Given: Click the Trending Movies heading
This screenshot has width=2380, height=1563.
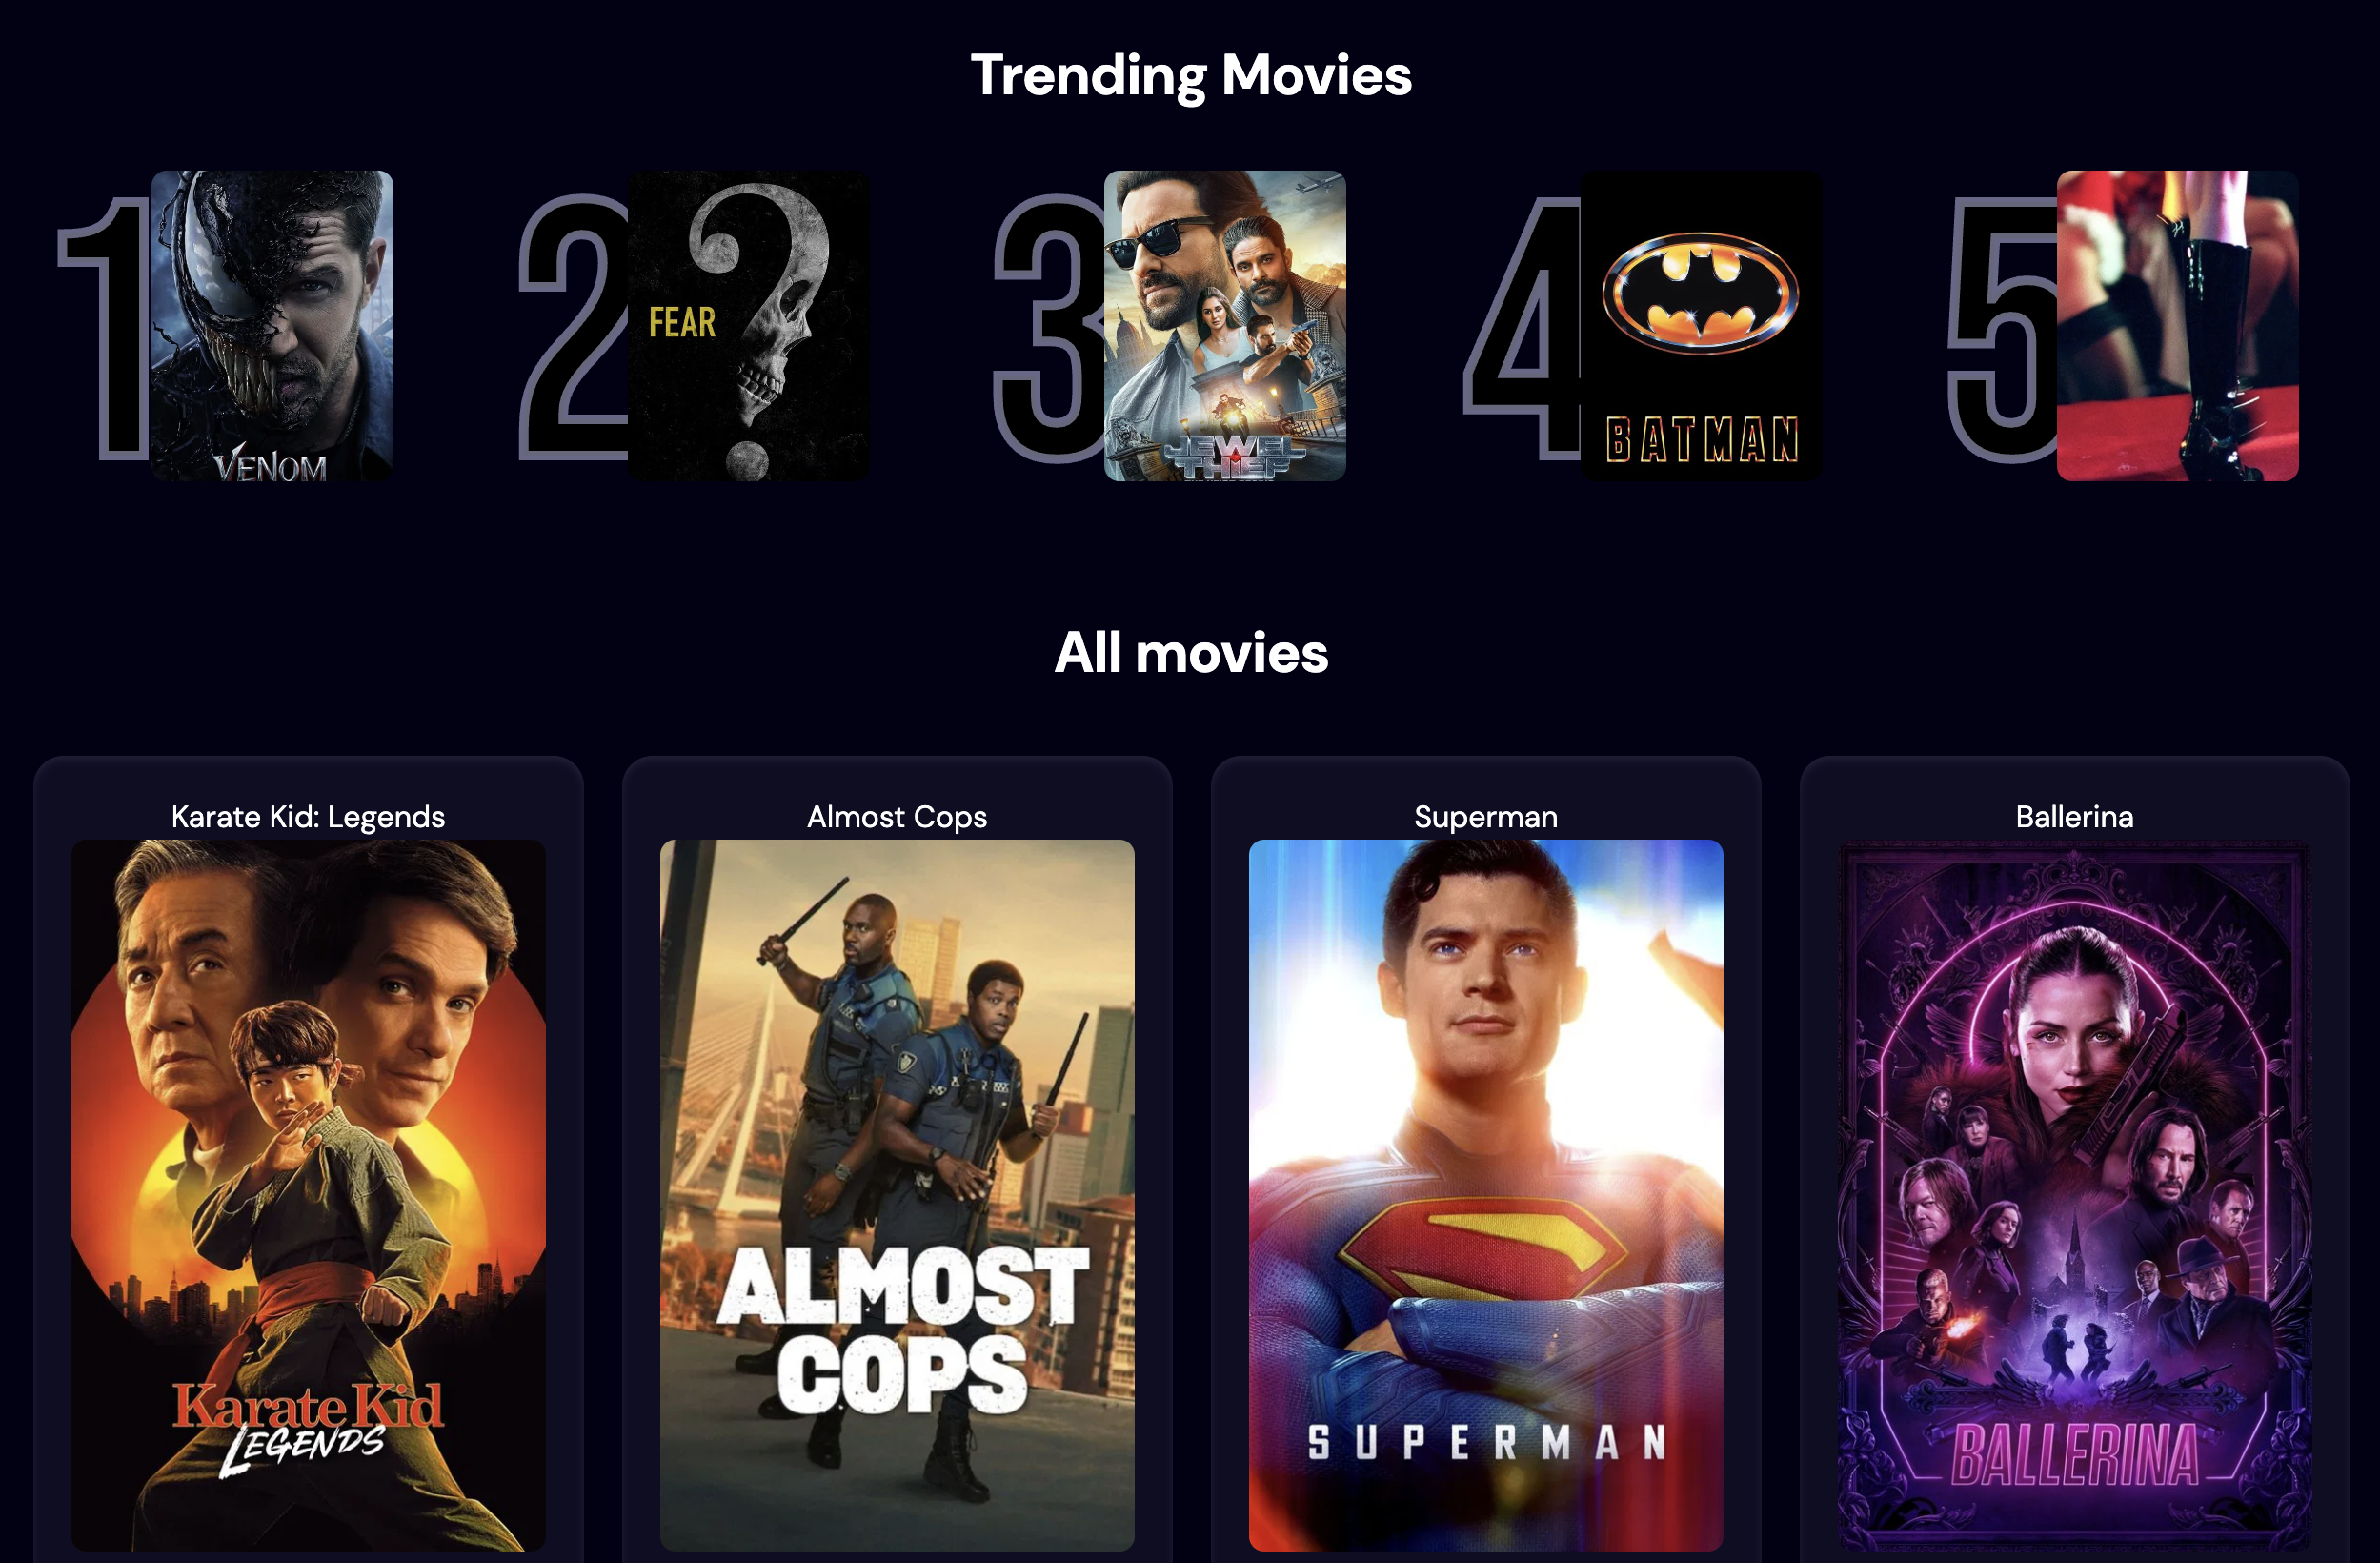Looking at the screenshot, I should coord(1191,76).
